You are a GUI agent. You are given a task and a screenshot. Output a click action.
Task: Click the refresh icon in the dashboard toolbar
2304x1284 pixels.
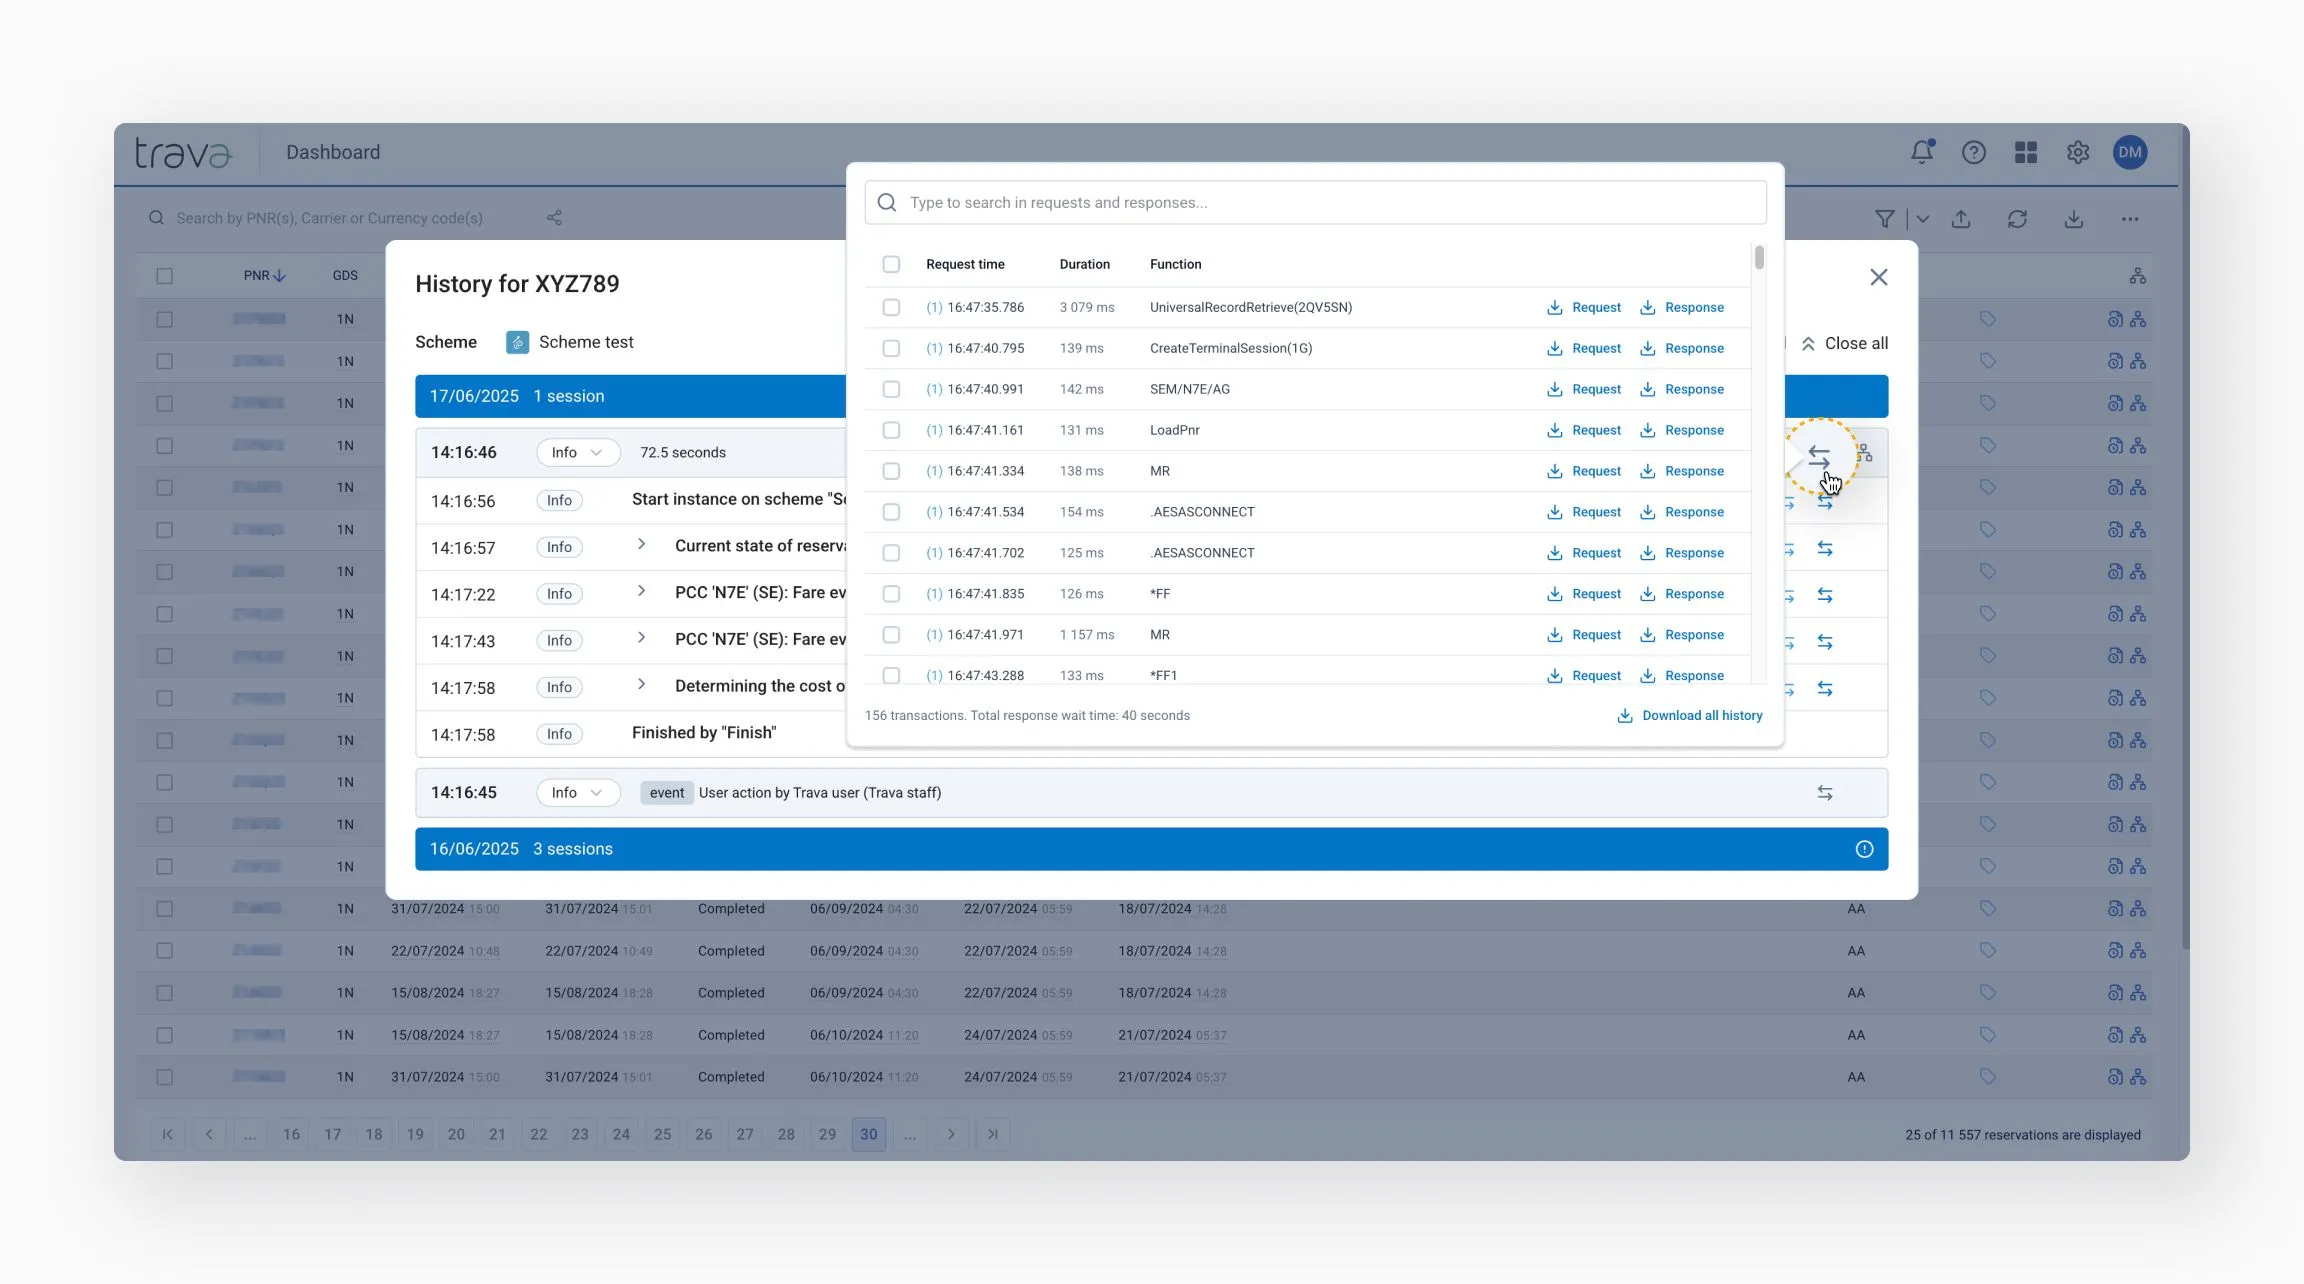(2017, 219)
